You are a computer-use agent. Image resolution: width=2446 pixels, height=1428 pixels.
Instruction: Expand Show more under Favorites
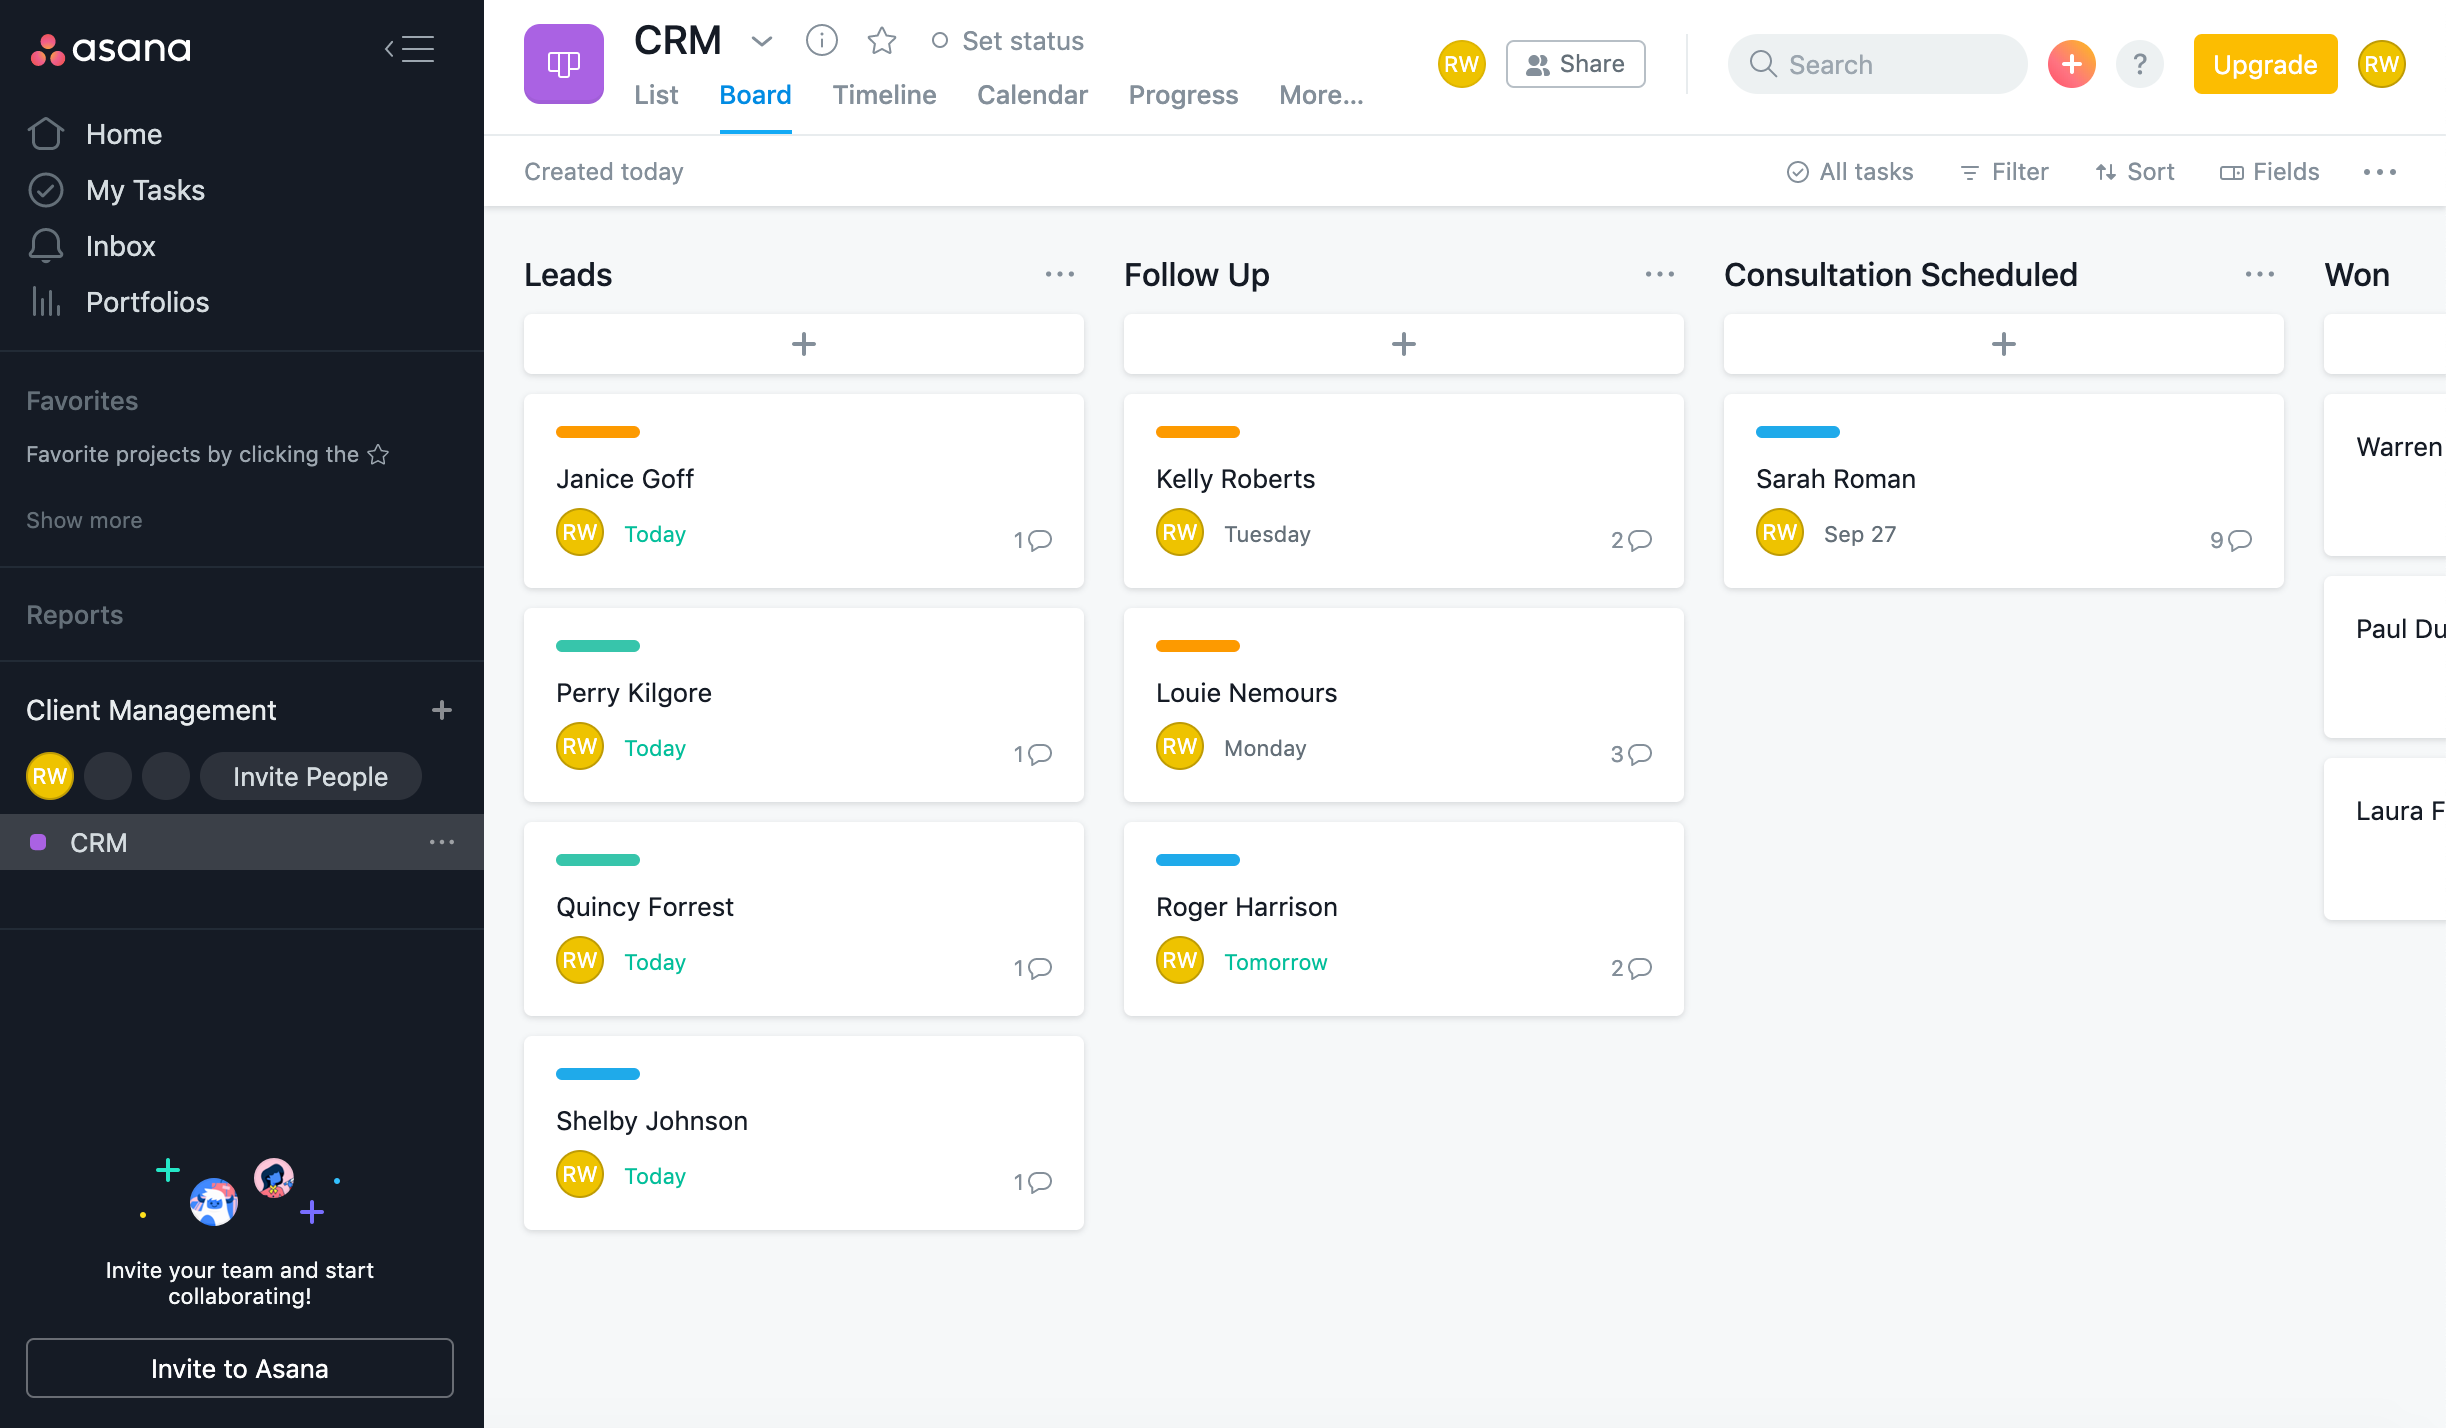click(x=84, y=520)
